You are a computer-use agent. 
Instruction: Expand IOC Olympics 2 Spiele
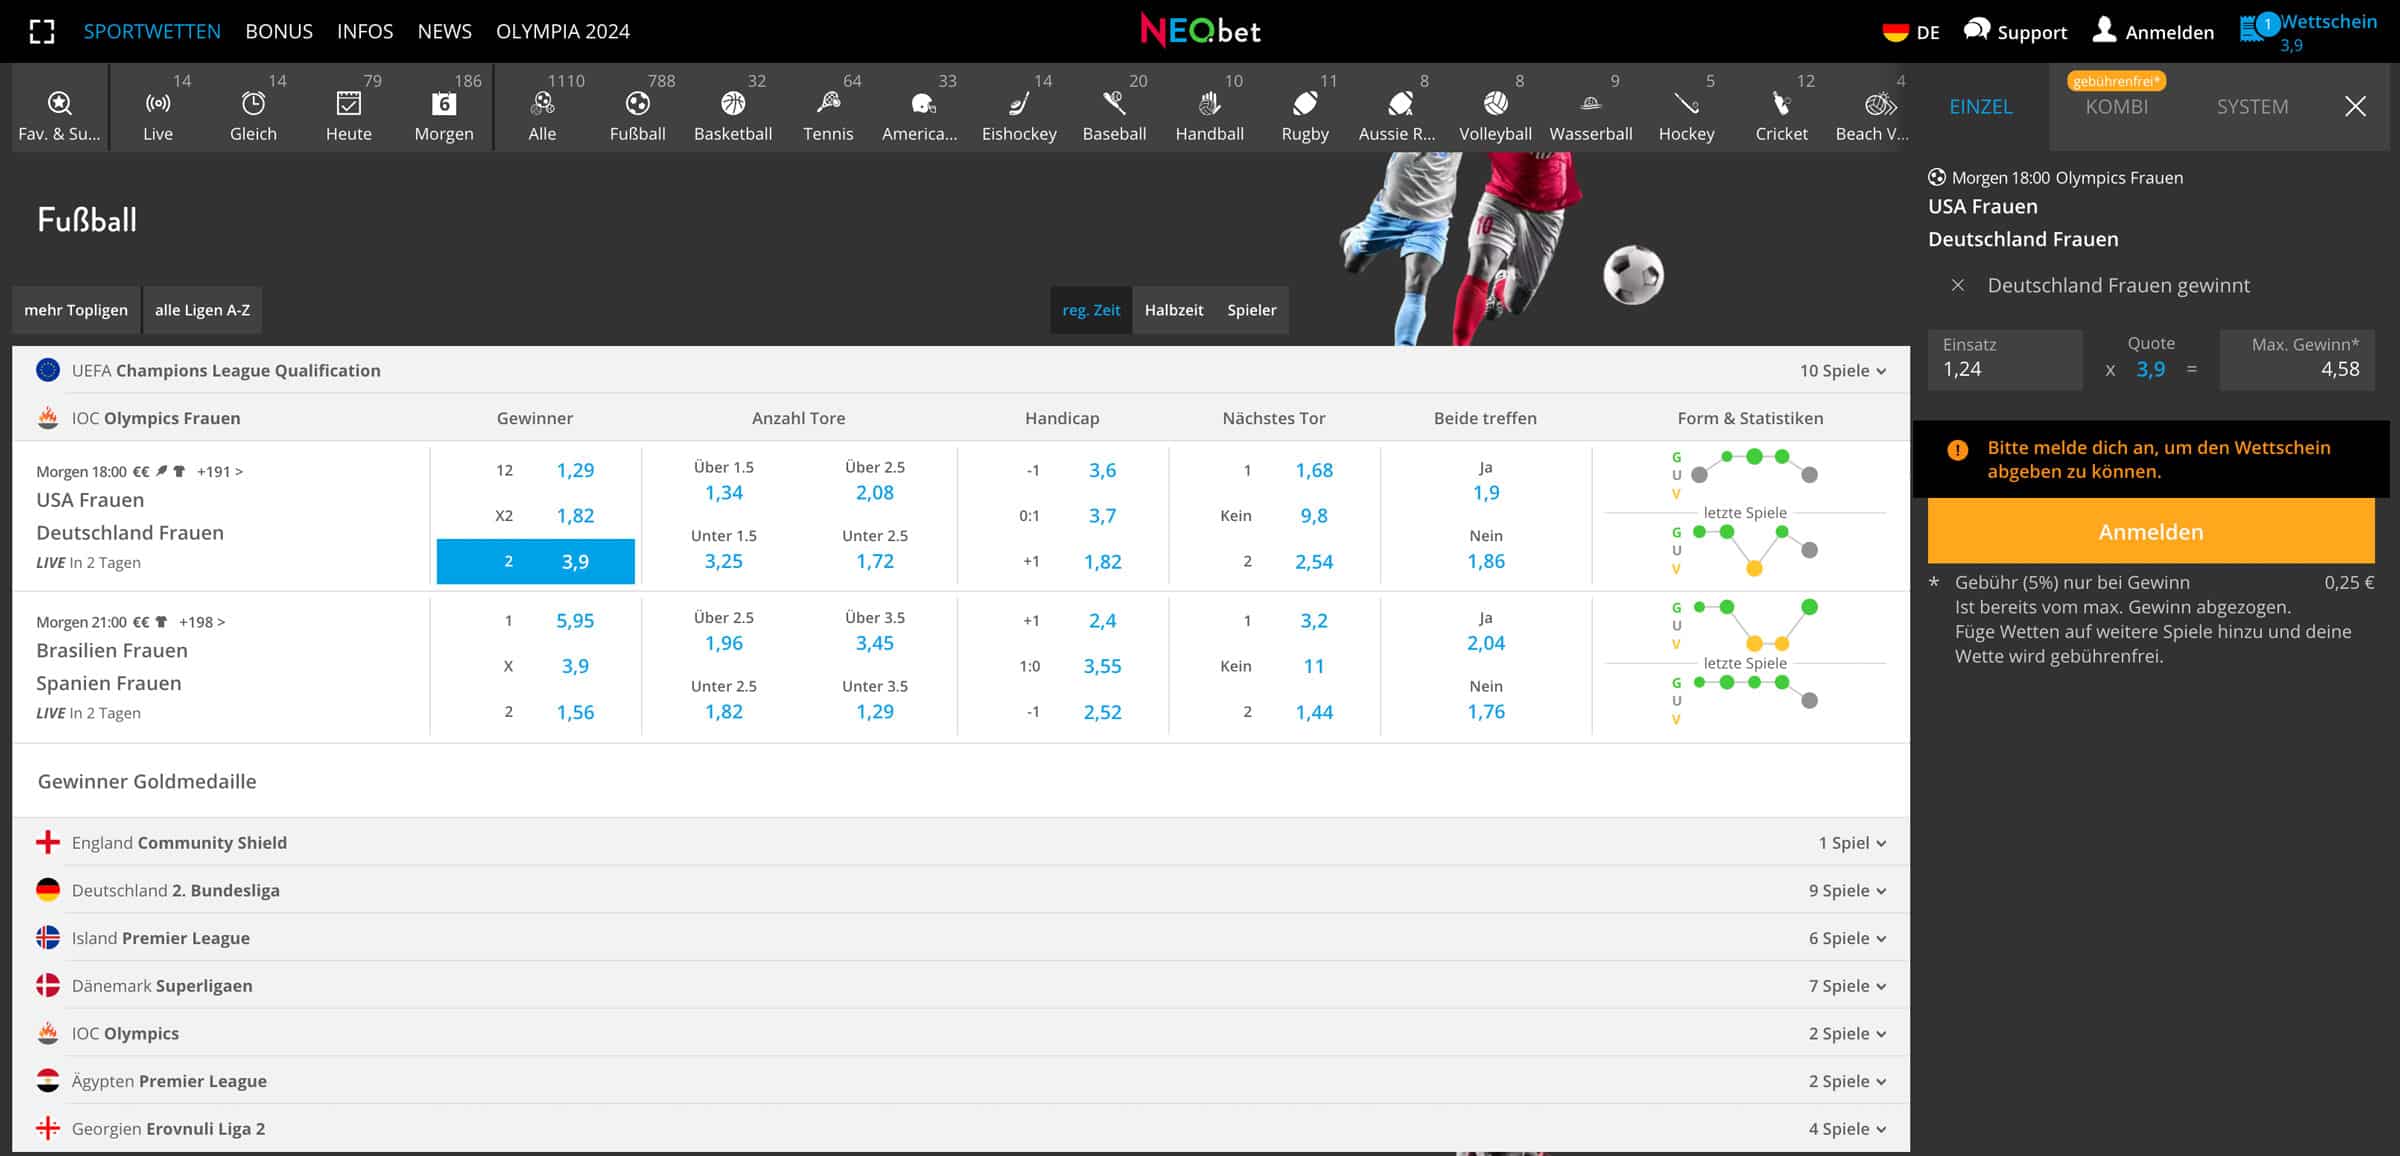click(x=961, y=1033)
